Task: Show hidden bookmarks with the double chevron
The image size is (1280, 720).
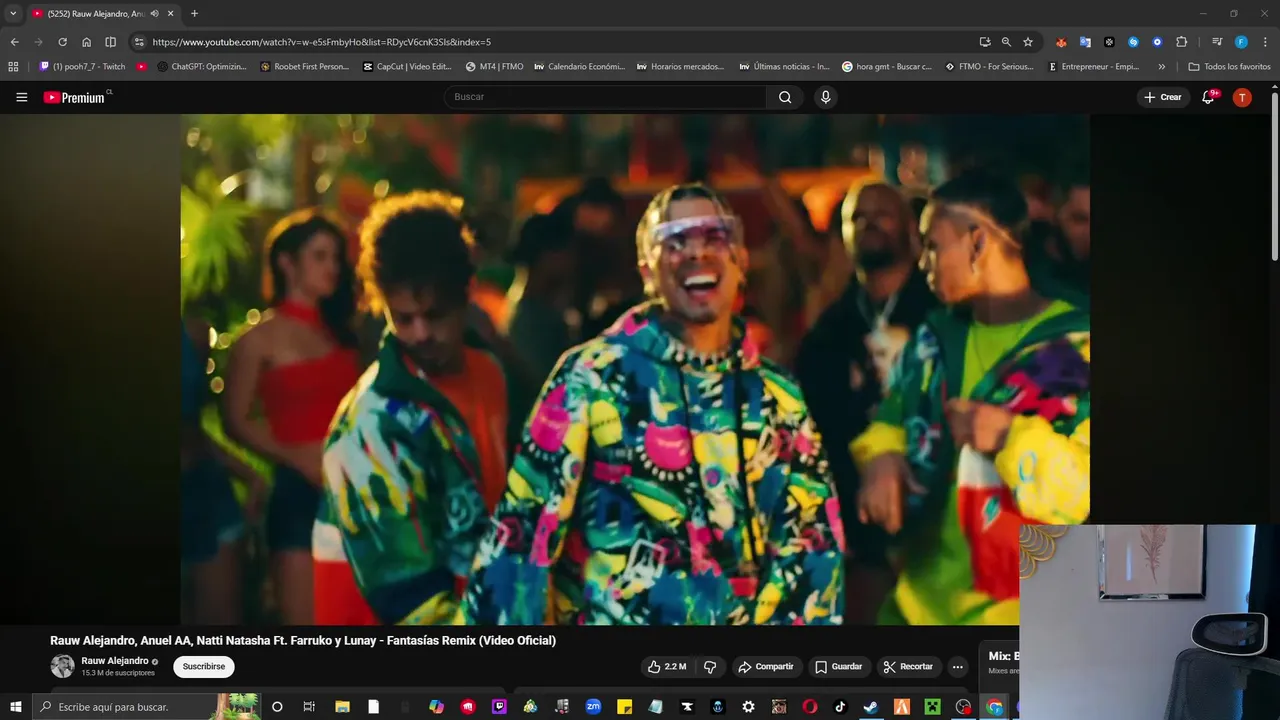Action: (x=1161, y=67)
